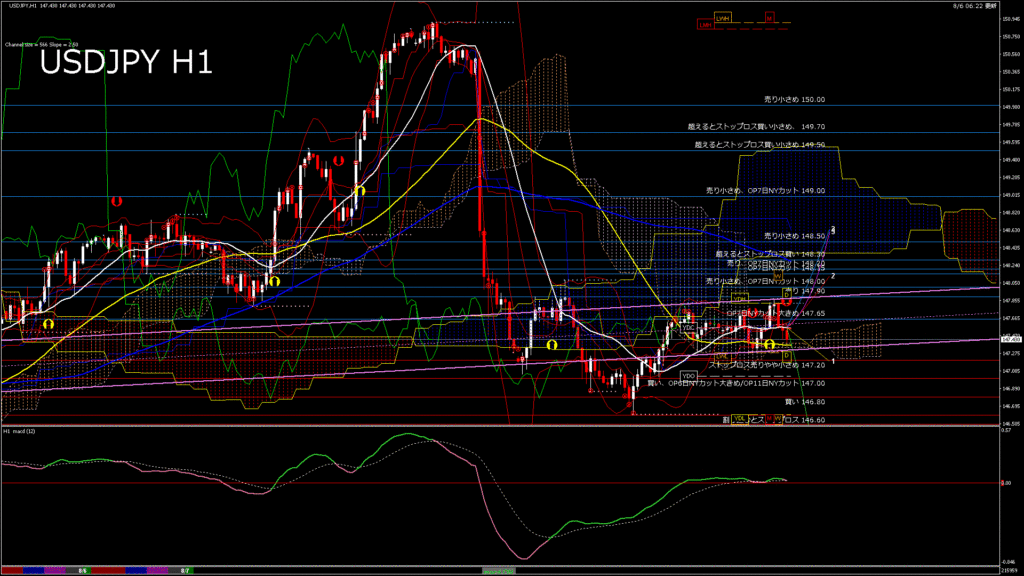Select the 売り小さめ 148.50 level label

click(794, 236)
